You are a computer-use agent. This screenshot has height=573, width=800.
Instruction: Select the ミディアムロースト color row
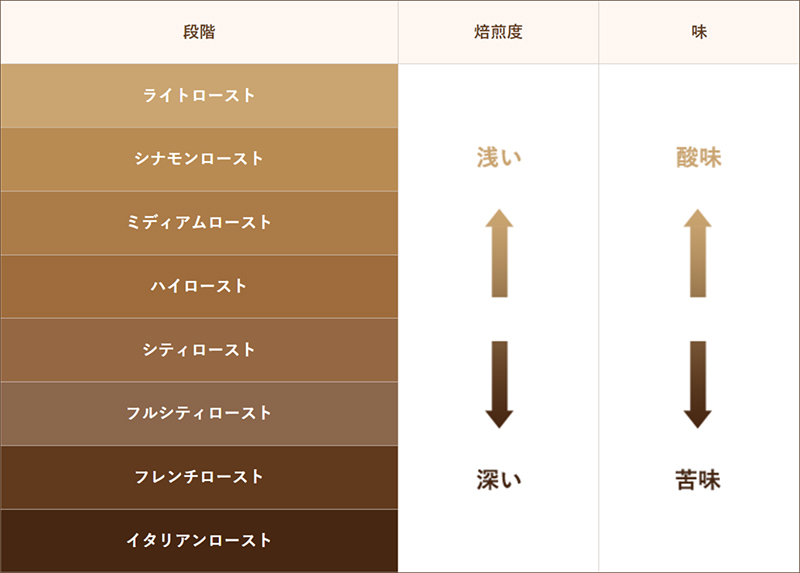point(199,223)
